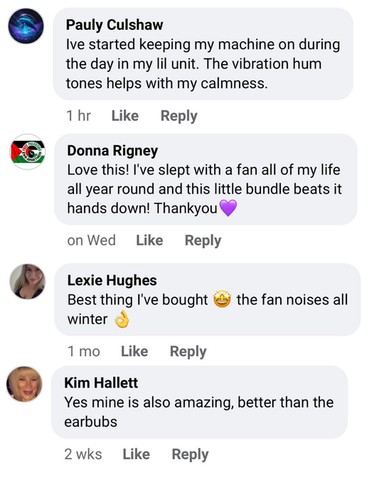Like Kim Hallett's comment
The width and height of the screenshot is (384, 480).
tap(136, 454)
